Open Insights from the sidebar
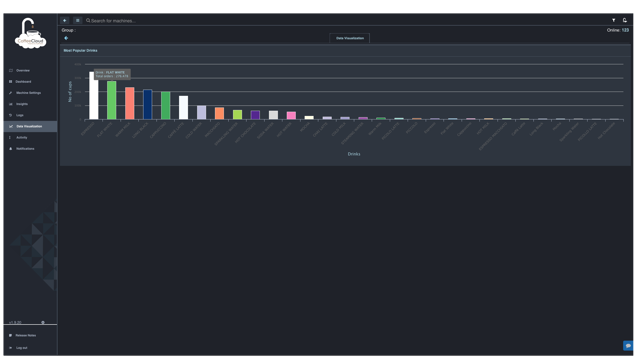This screenshot has height=360, width=640. pos(30,104)
